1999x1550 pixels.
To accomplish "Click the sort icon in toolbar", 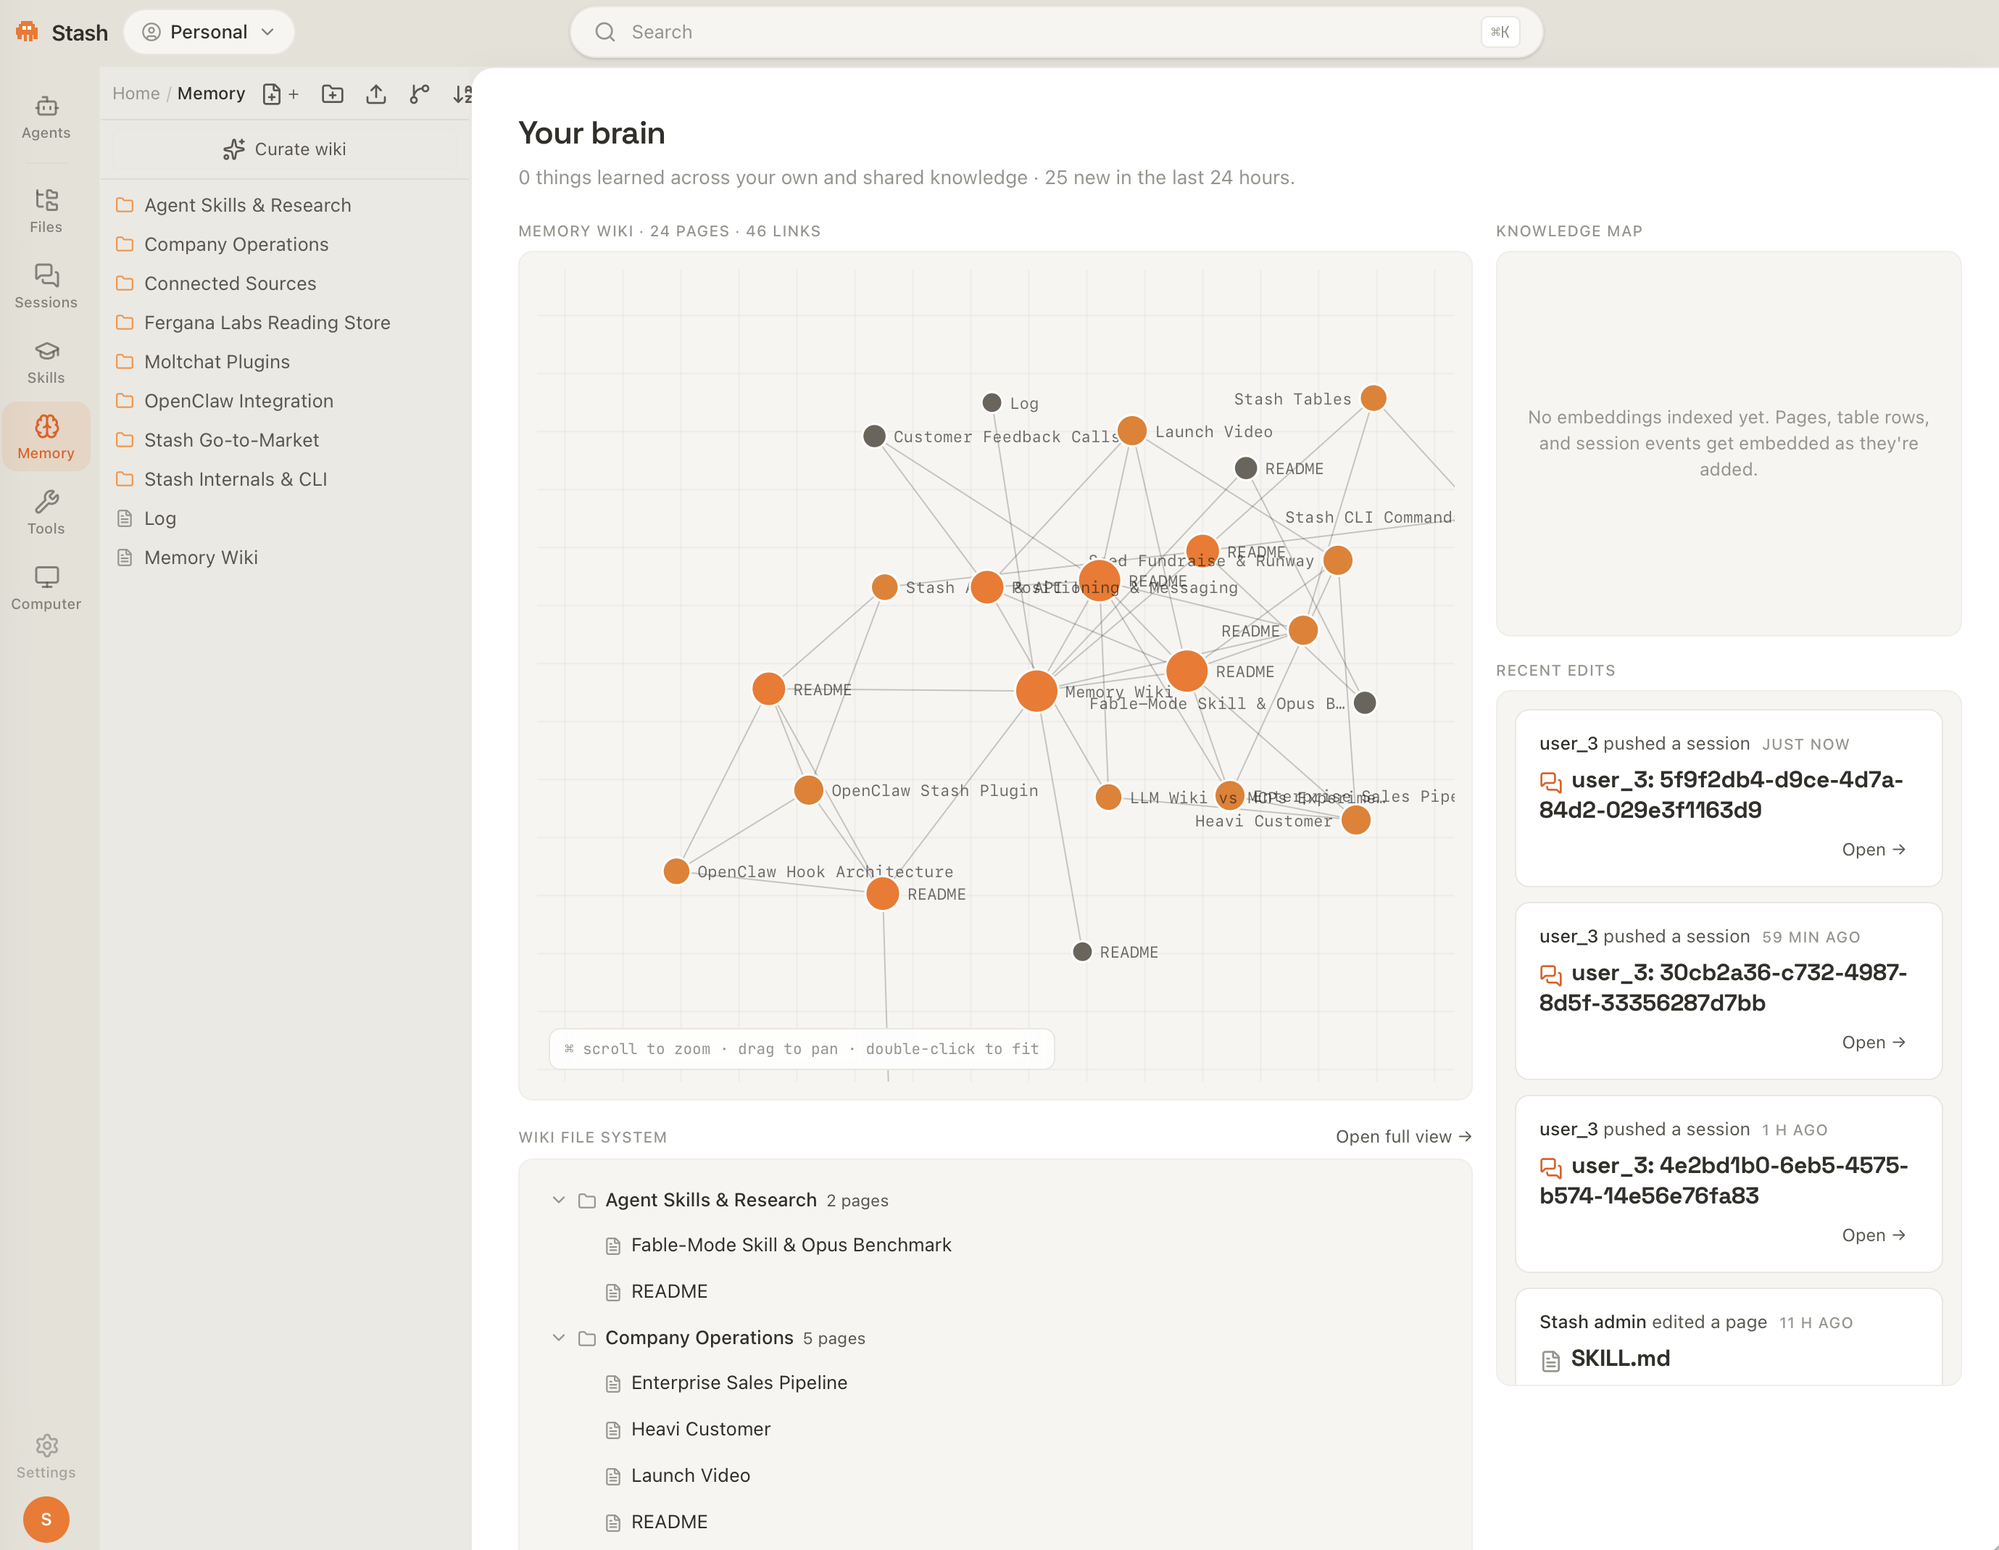I will coord(462,94).
